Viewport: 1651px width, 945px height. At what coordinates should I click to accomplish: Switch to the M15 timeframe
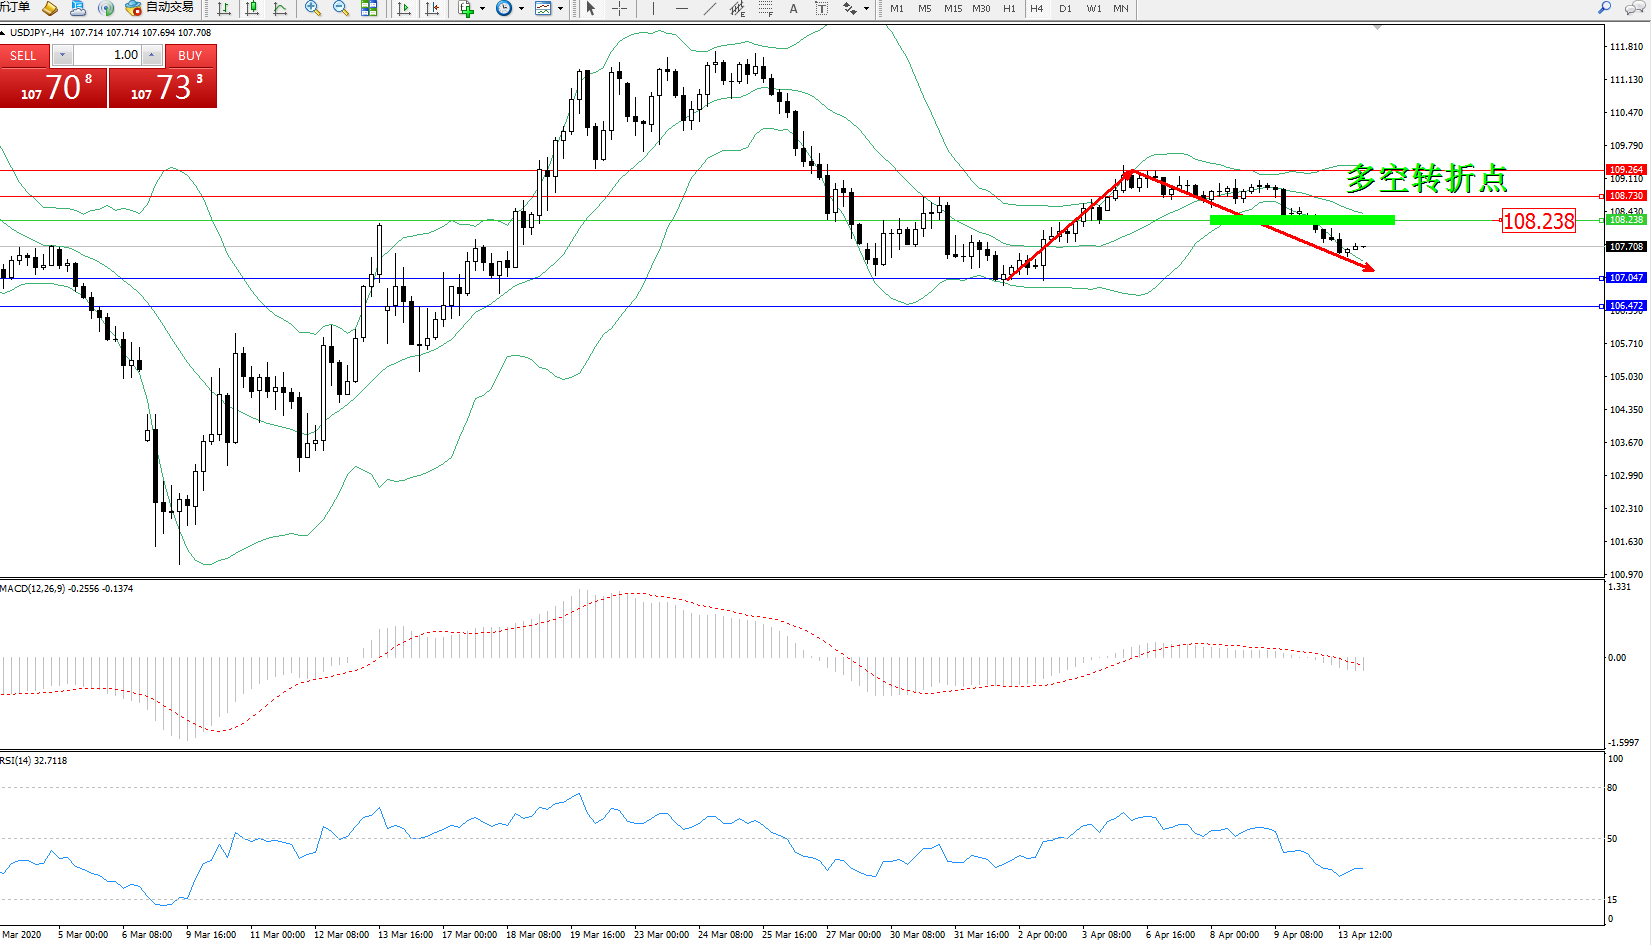pos(952,9)
